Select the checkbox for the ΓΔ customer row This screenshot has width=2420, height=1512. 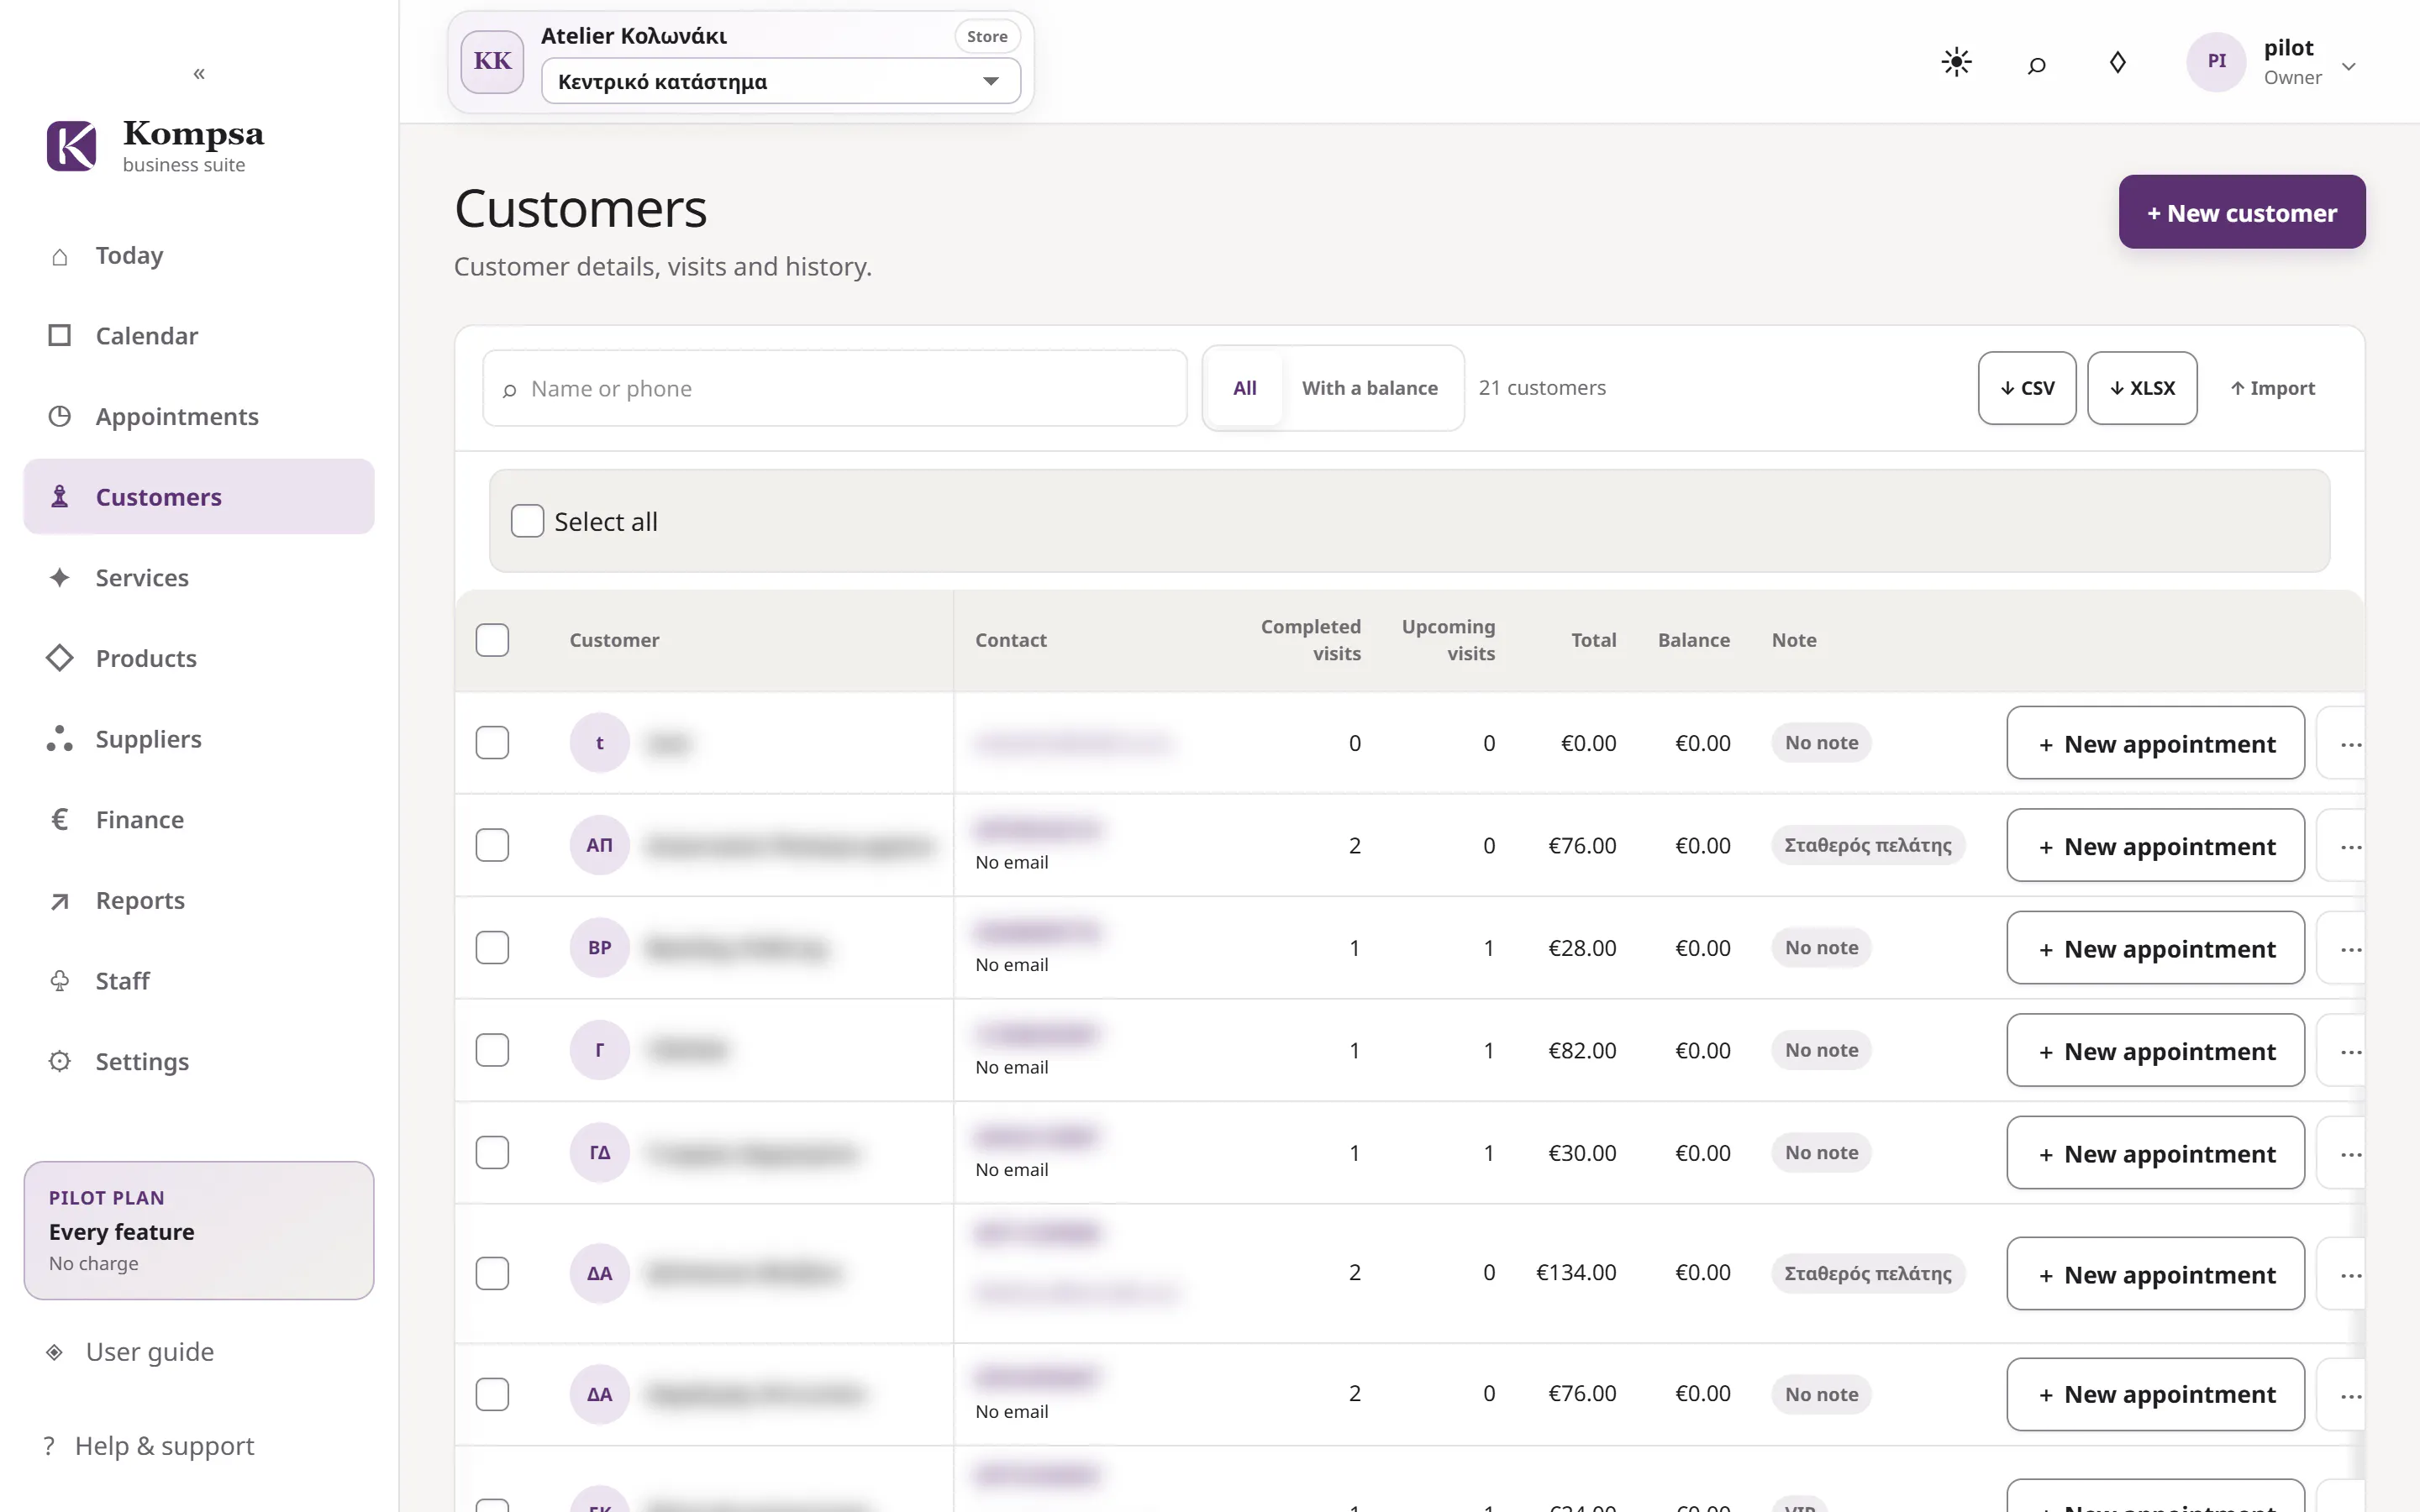pos(492,1153)
